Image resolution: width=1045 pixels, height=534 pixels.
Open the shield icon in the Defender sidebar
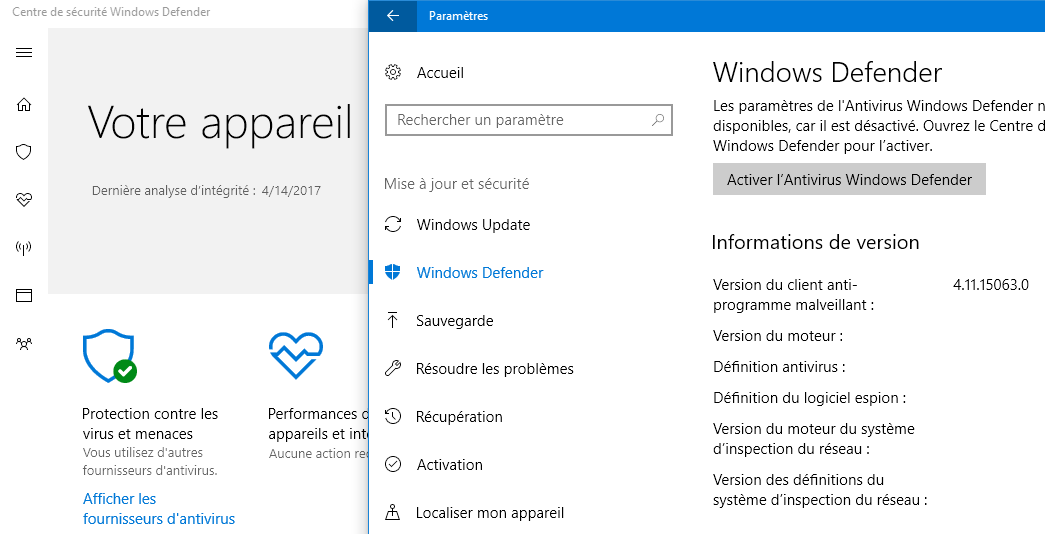tap(24, 152)
